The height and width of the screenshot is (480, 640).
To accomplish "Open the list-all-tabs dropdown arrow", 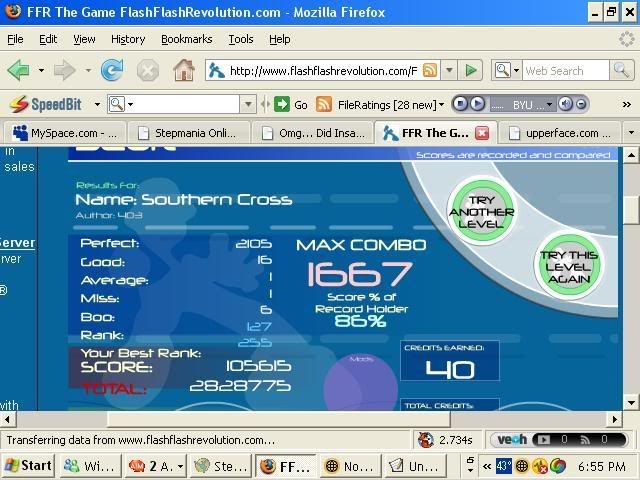I will 630,133.
